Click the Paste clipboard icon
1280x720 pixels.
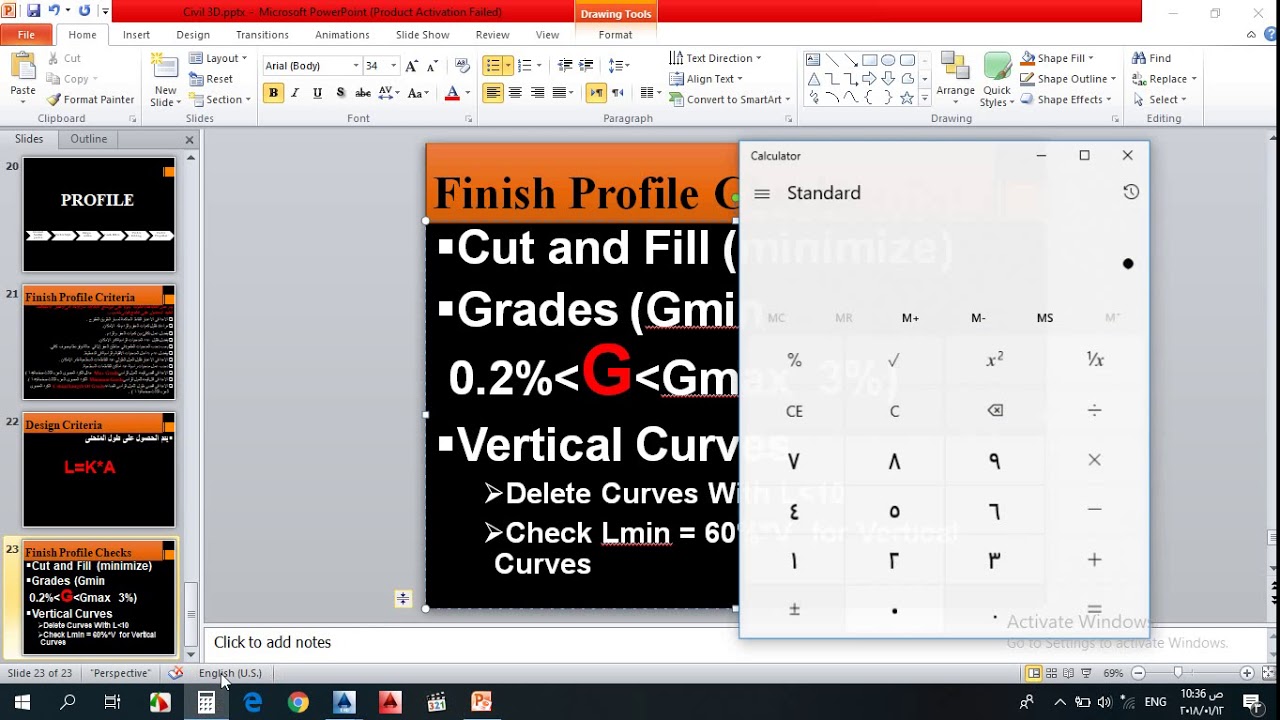[x=22, y=68]
